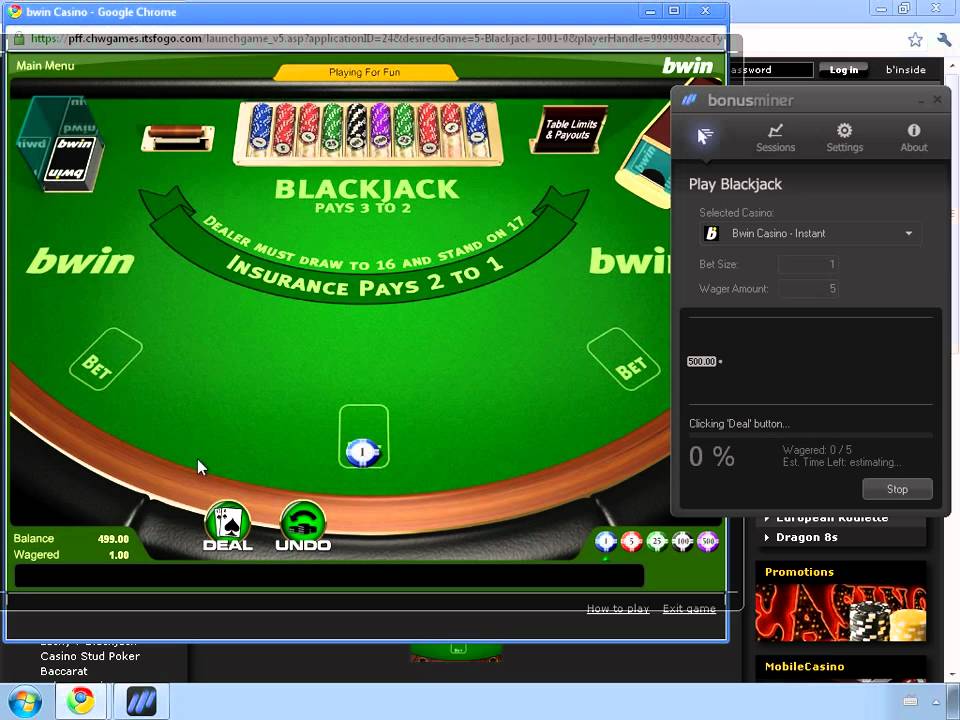Click the Stop button in bonusminer
This screenshot has width=960, height=720.
pyautogui.click(x=897, y=489)
